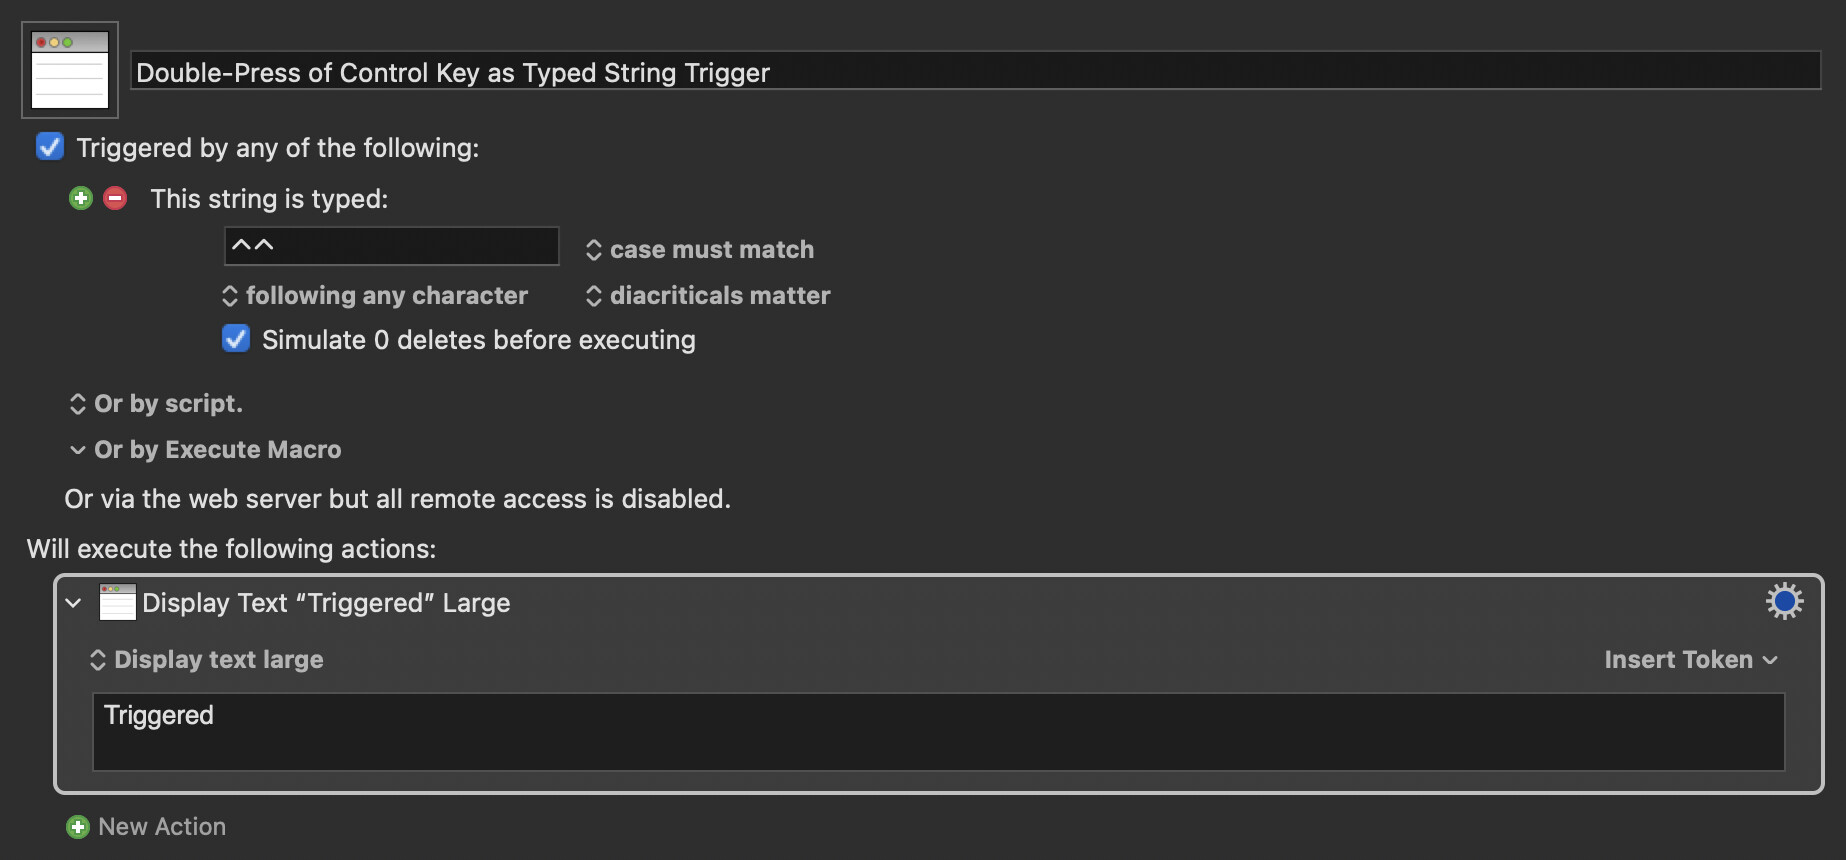Click the typed string field containing ^^

click(392, 246)
